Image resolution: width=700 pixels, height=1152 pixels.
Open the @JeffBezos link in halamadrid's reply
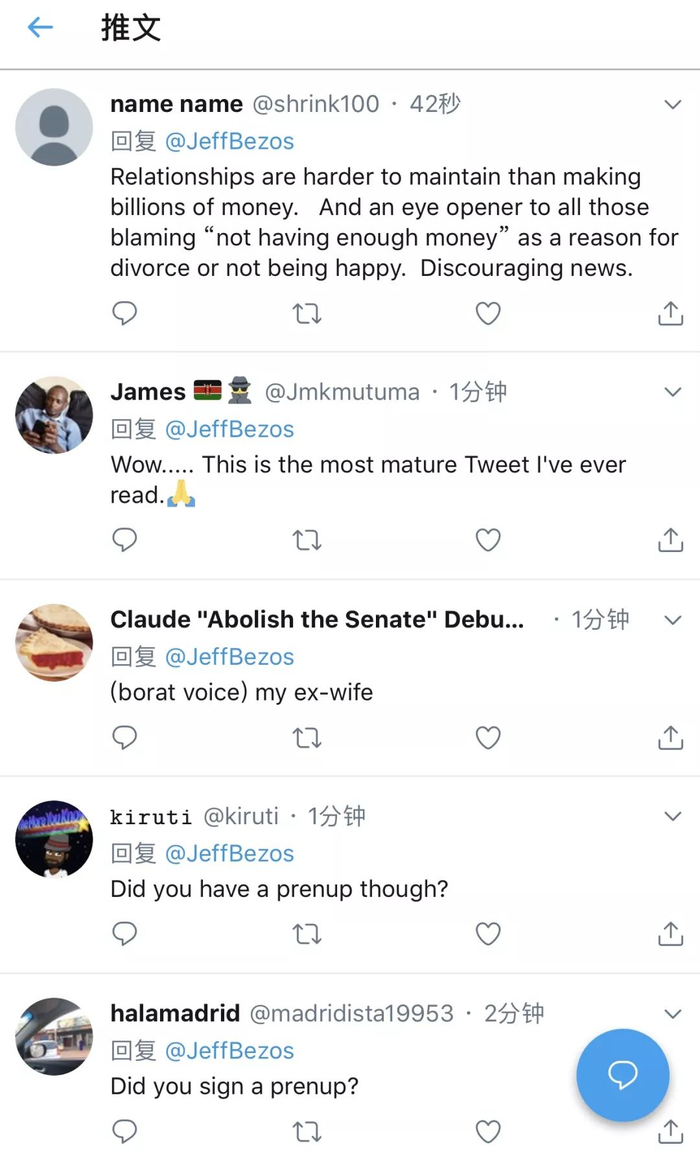click(229, 1051)
